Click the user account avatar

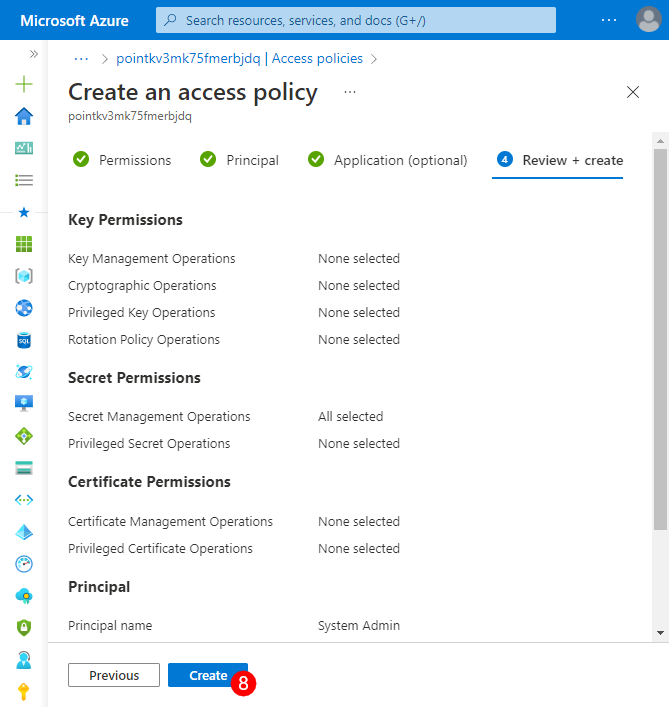click(x=649, y=20)
